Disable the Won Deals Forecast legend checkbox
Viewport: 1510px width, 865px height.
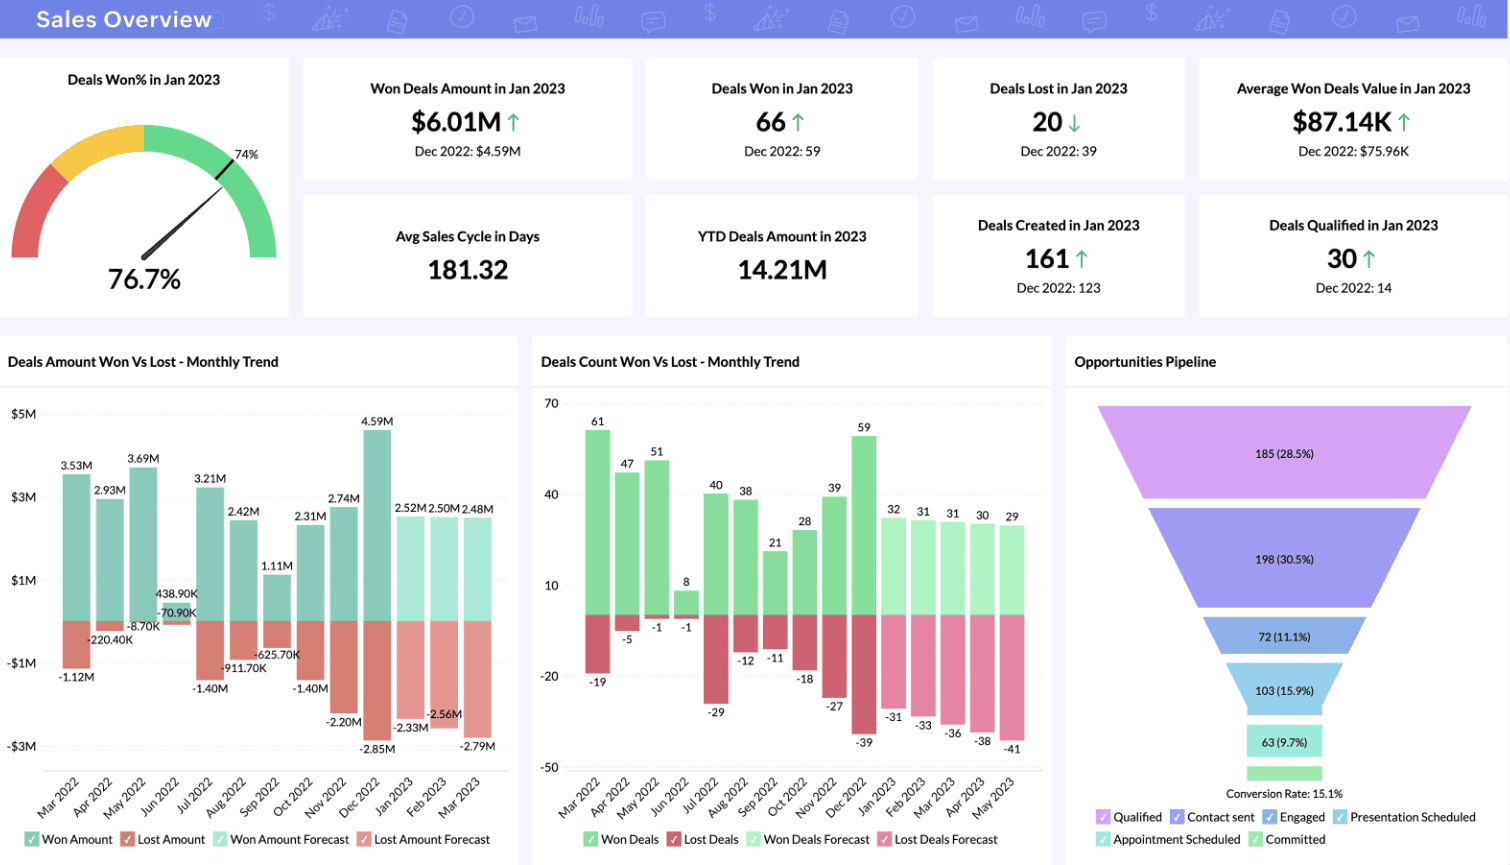(x=754, y=840)
